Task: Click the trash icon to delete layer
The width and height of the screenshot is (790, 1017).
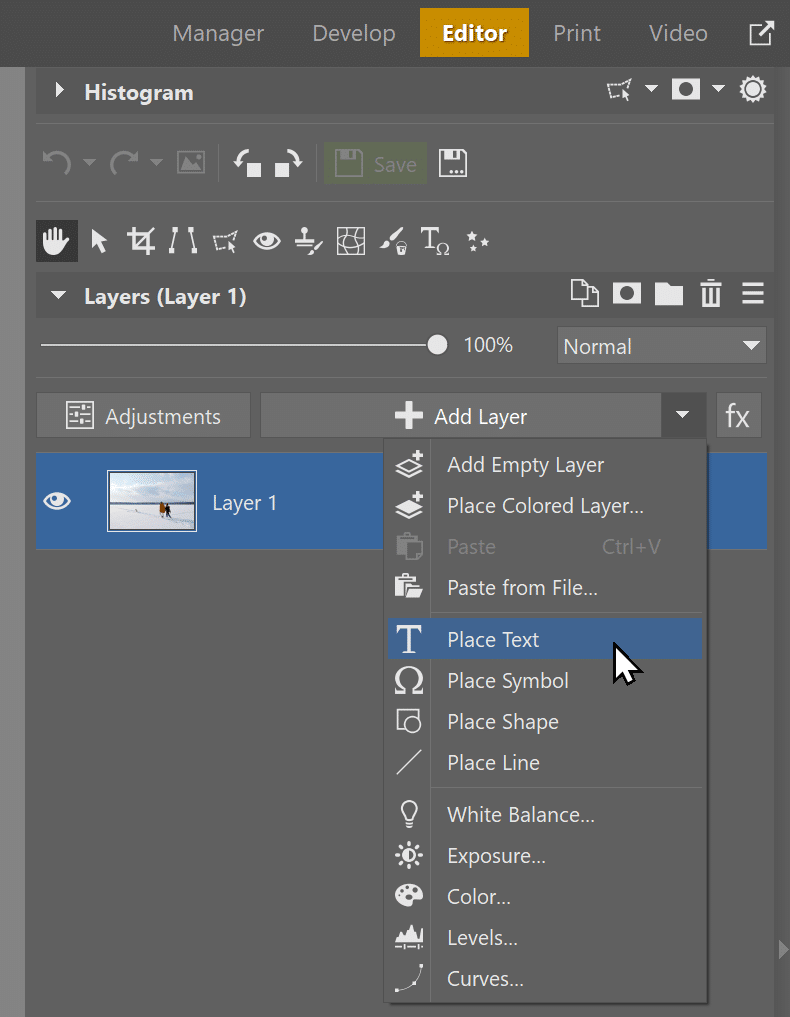Action: [711, 294]
